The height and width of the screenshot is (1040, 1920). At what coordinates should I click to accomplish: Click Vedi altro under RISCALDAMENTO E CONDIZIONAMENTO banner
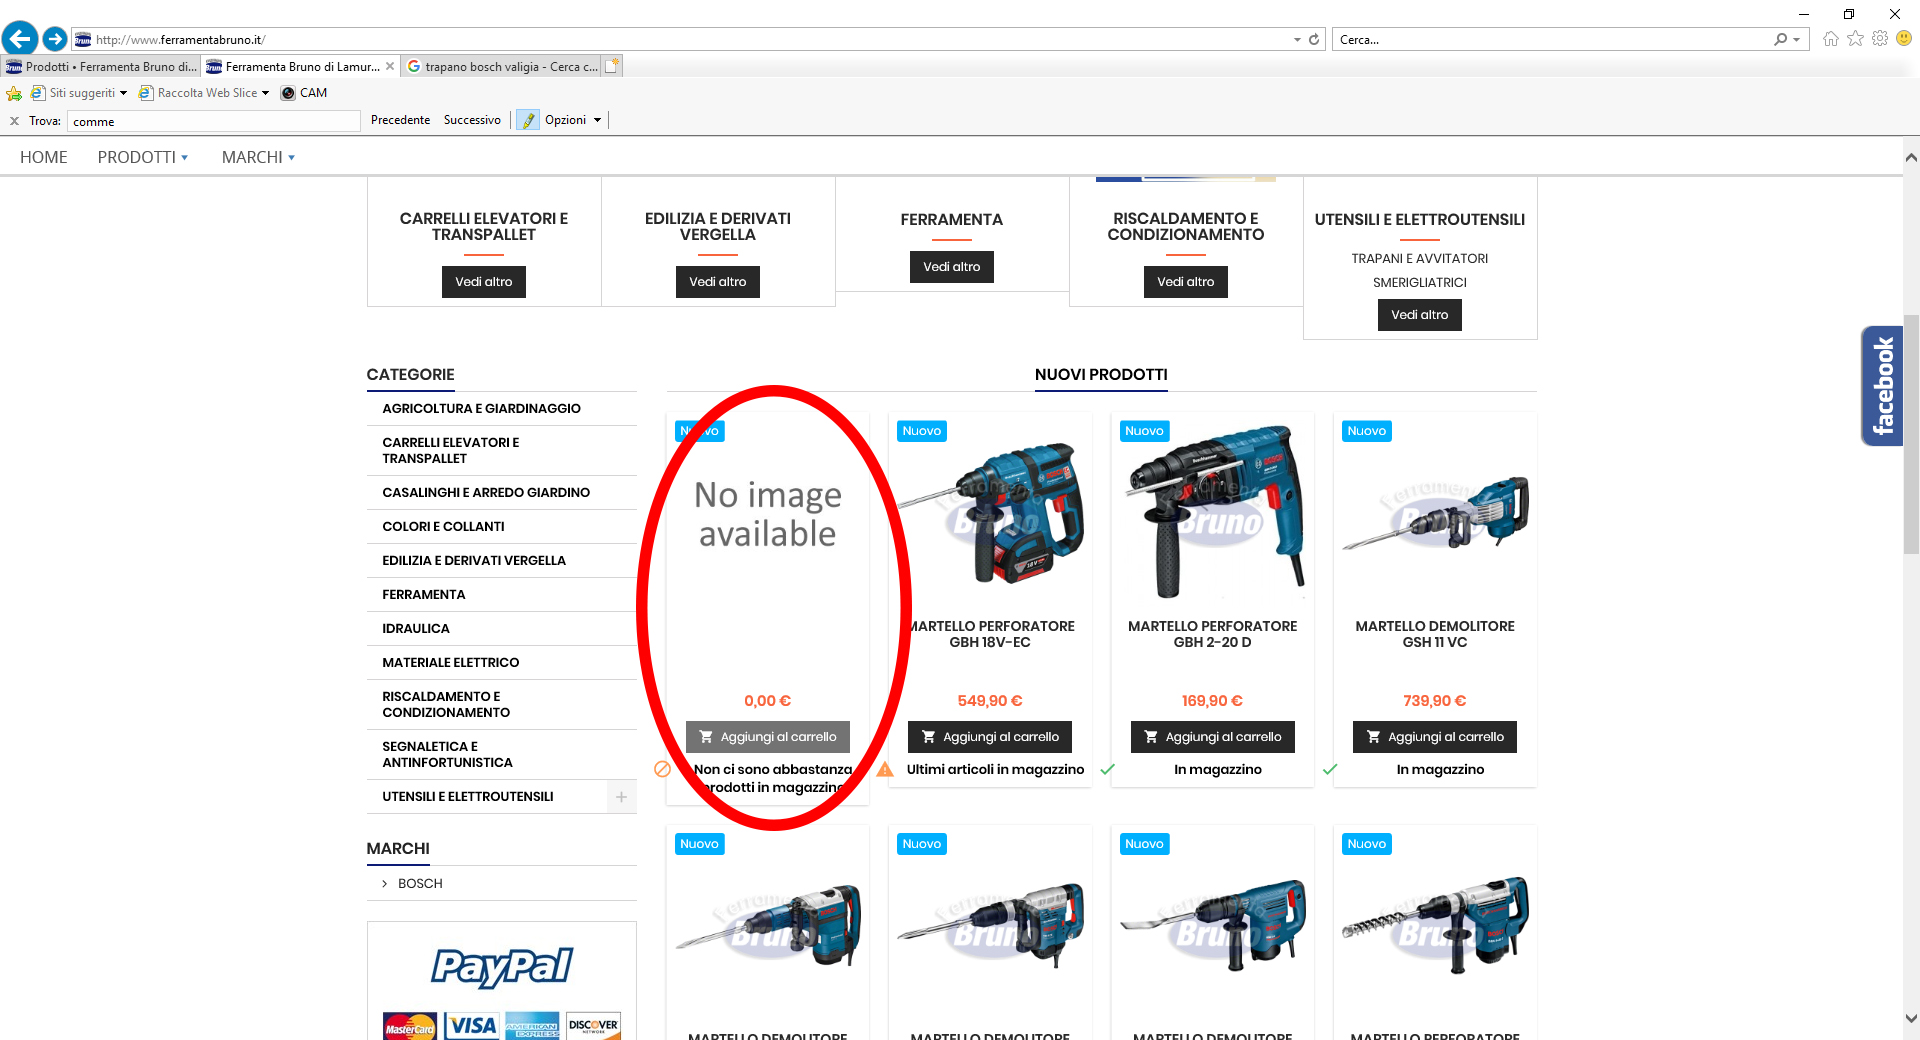pos(1186,282)
